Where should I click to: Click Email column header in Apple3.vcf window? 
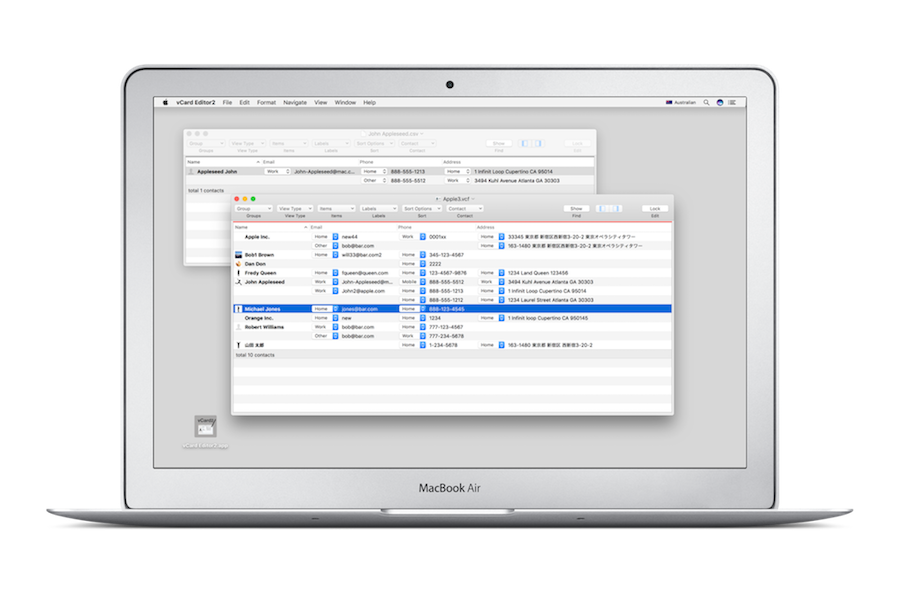click(x=353, y=228)
